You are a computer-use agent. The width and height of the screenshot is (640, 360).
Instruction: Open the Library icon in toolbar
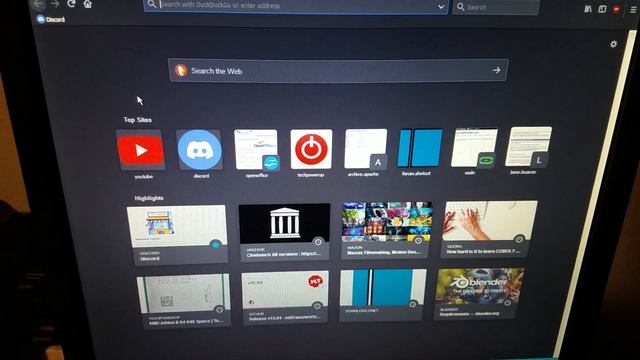tap(588, 9)
